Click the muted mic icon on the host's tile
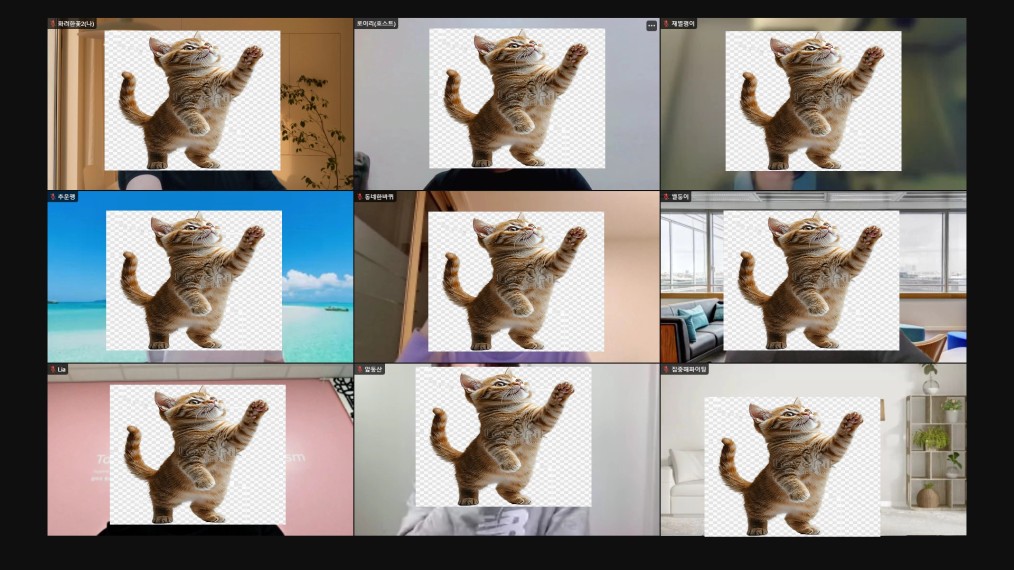The width and height of the screenshot is (1014, 570). tap(359, 23)
